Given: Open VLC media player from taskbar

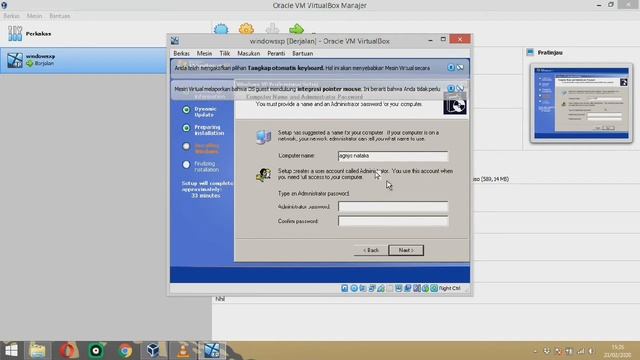Looking at the screenshot, I should point(182,351).
